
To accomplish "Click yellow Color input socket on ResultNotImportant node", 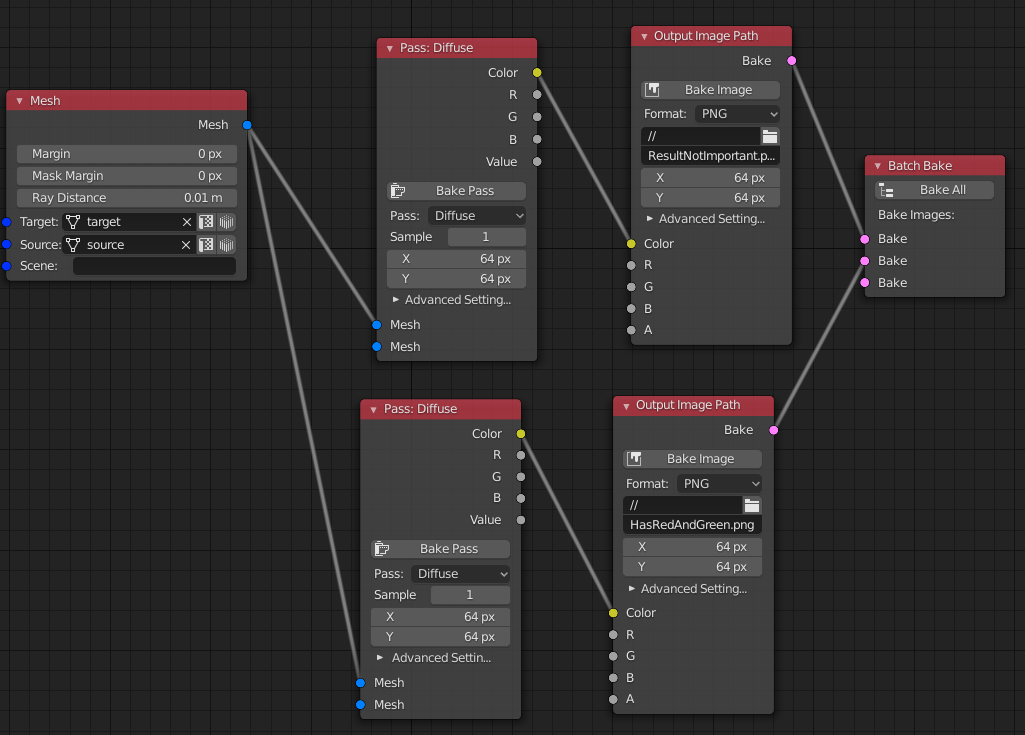I will click(631, 244).
